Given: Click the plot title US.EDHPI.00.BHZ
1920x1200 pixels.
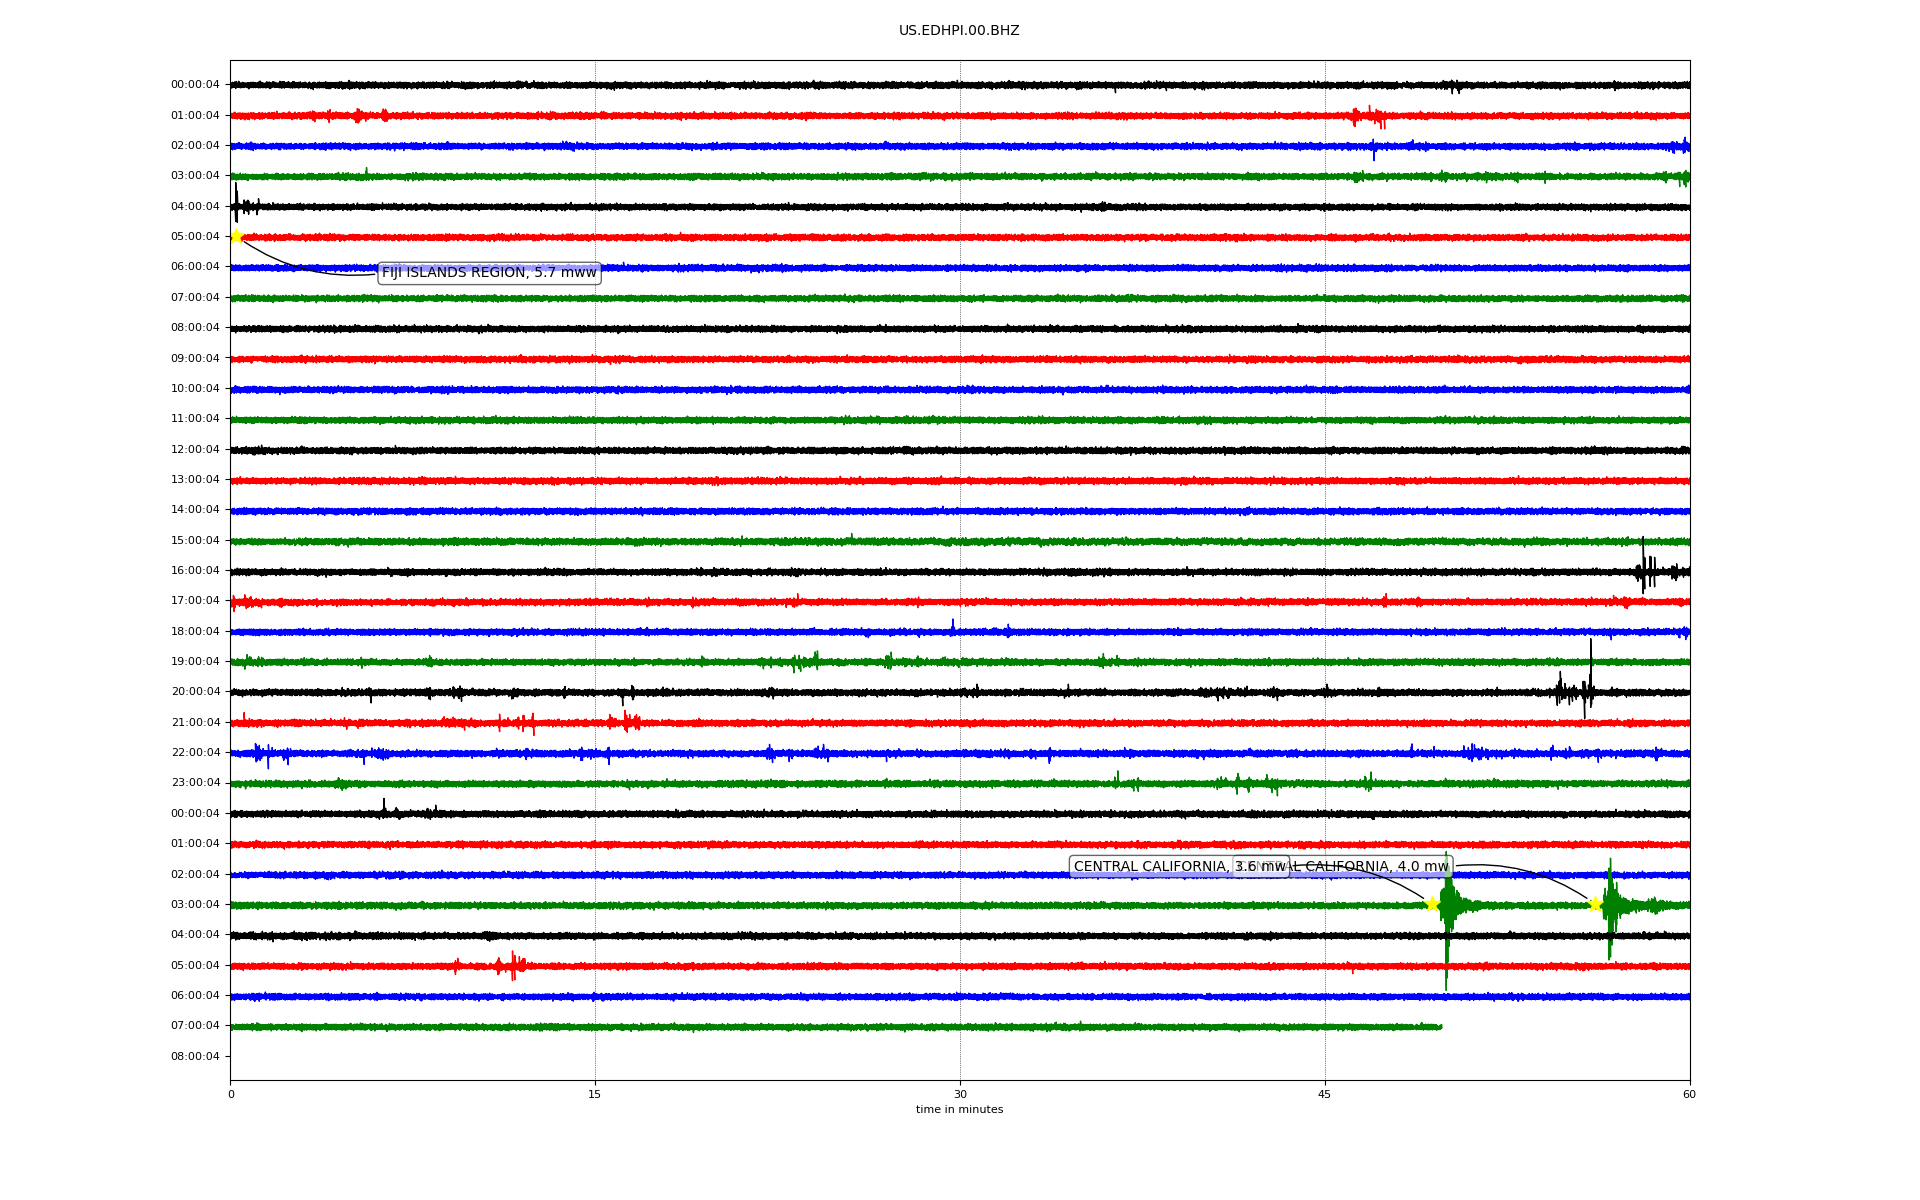Looking at the screenshot, I should point(959,31).
